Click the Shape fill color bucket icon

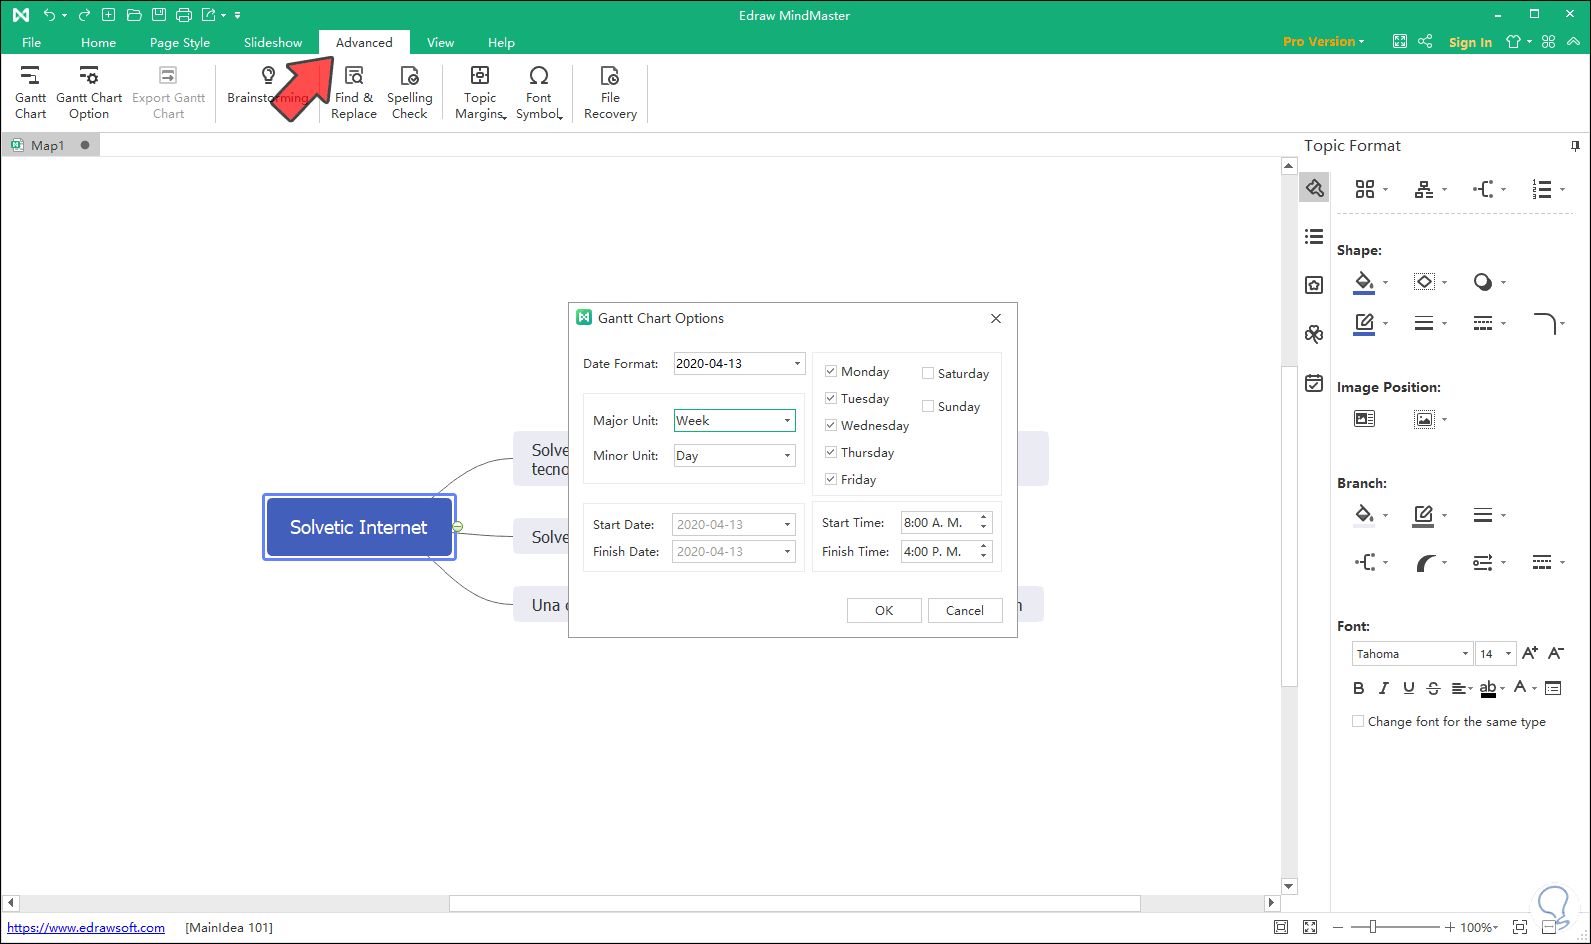click(1364, 282)
